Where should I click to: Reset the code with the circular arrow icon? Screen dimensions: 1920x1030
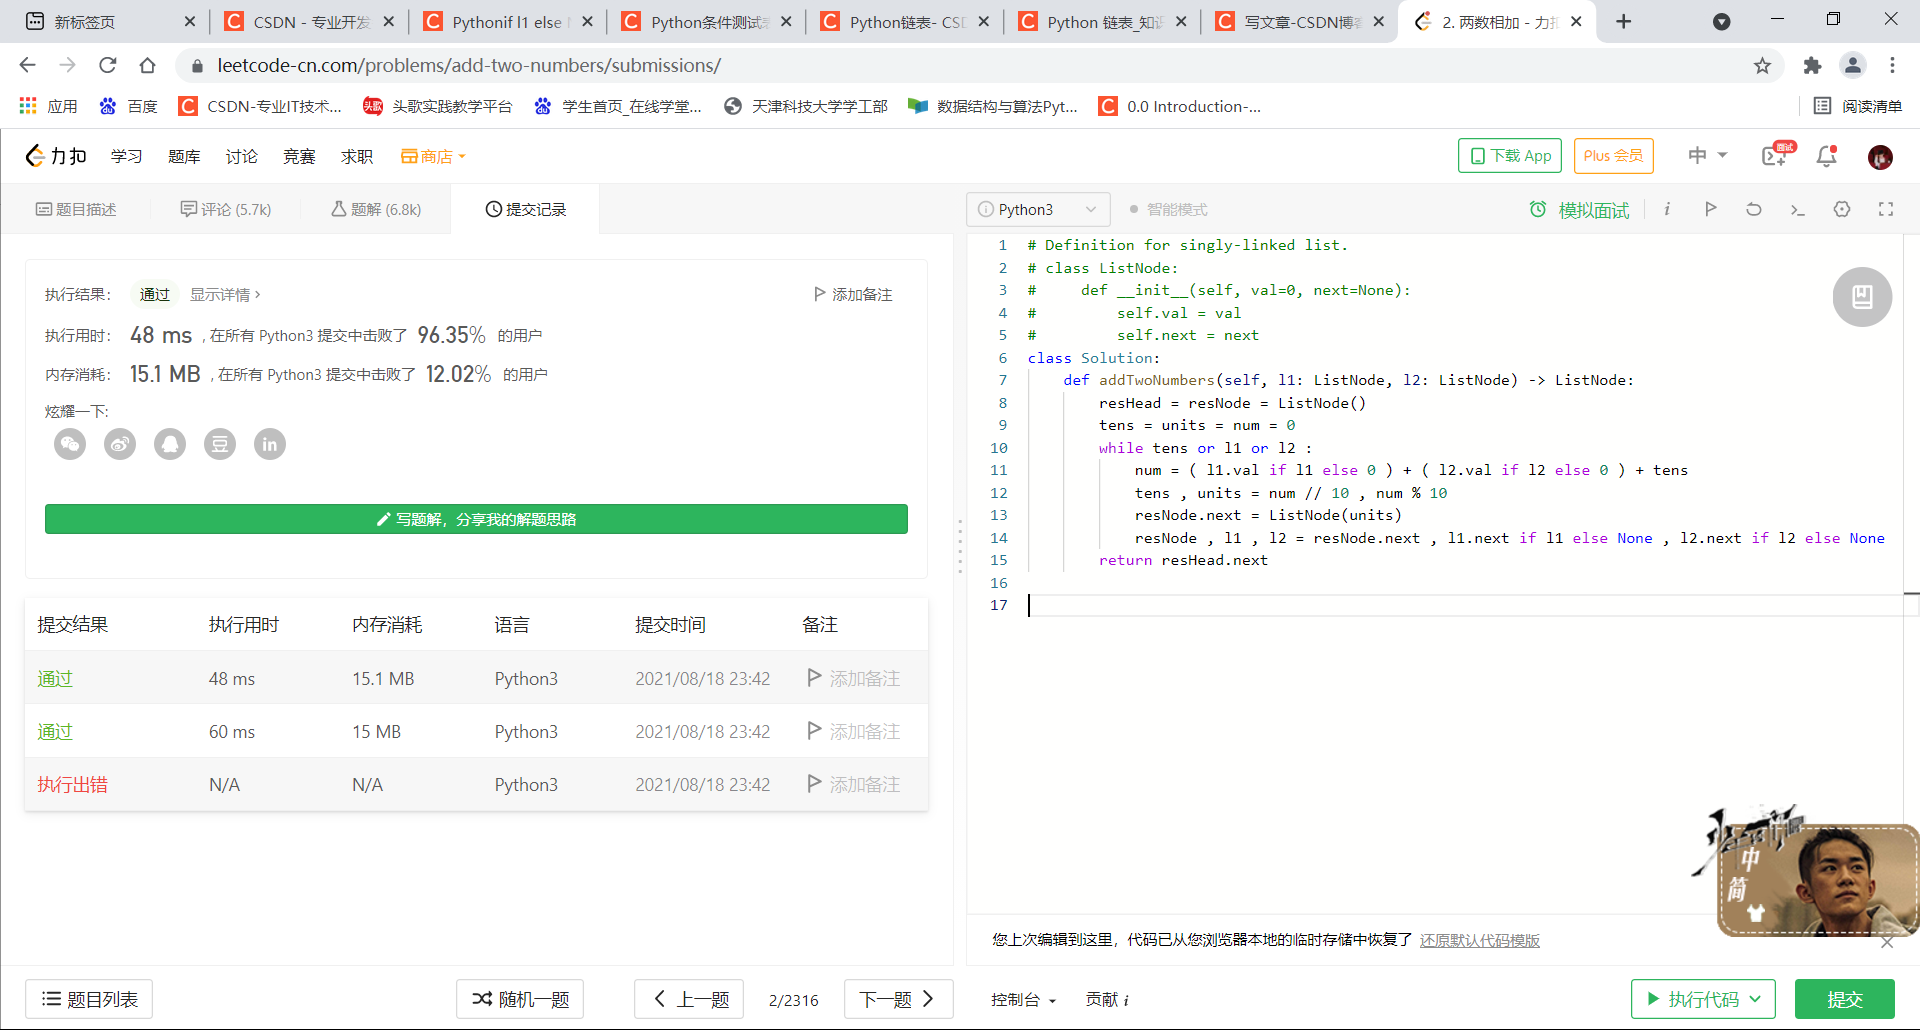point(1753,209)
